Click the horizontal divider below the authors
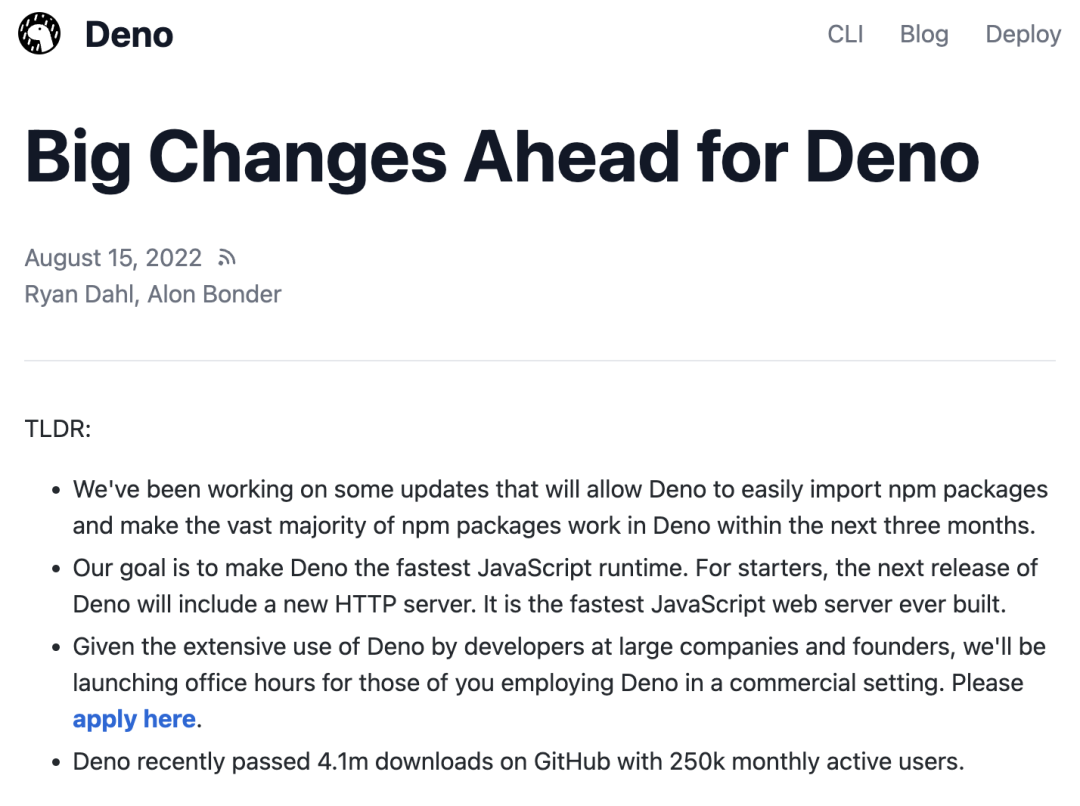Screen dimensions: 1080x806 point(540,360)
